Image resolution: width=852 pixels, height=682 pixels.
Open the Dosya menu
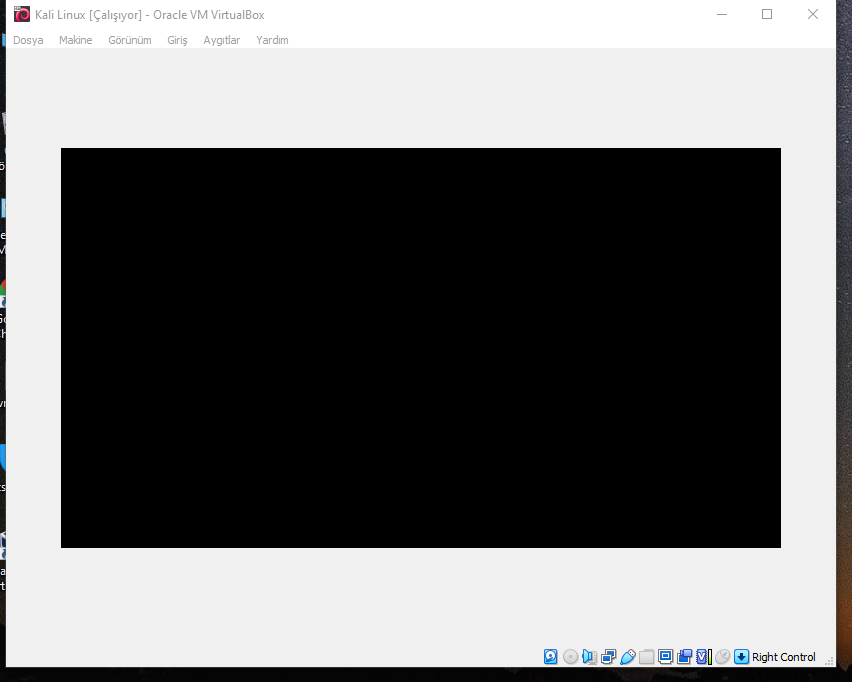(28, 40)
